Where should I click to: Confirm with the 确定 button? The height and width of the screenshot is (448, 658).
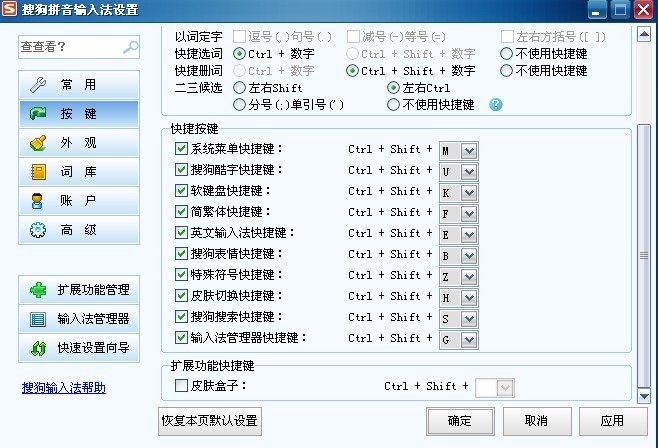click(x=460, y=421)
